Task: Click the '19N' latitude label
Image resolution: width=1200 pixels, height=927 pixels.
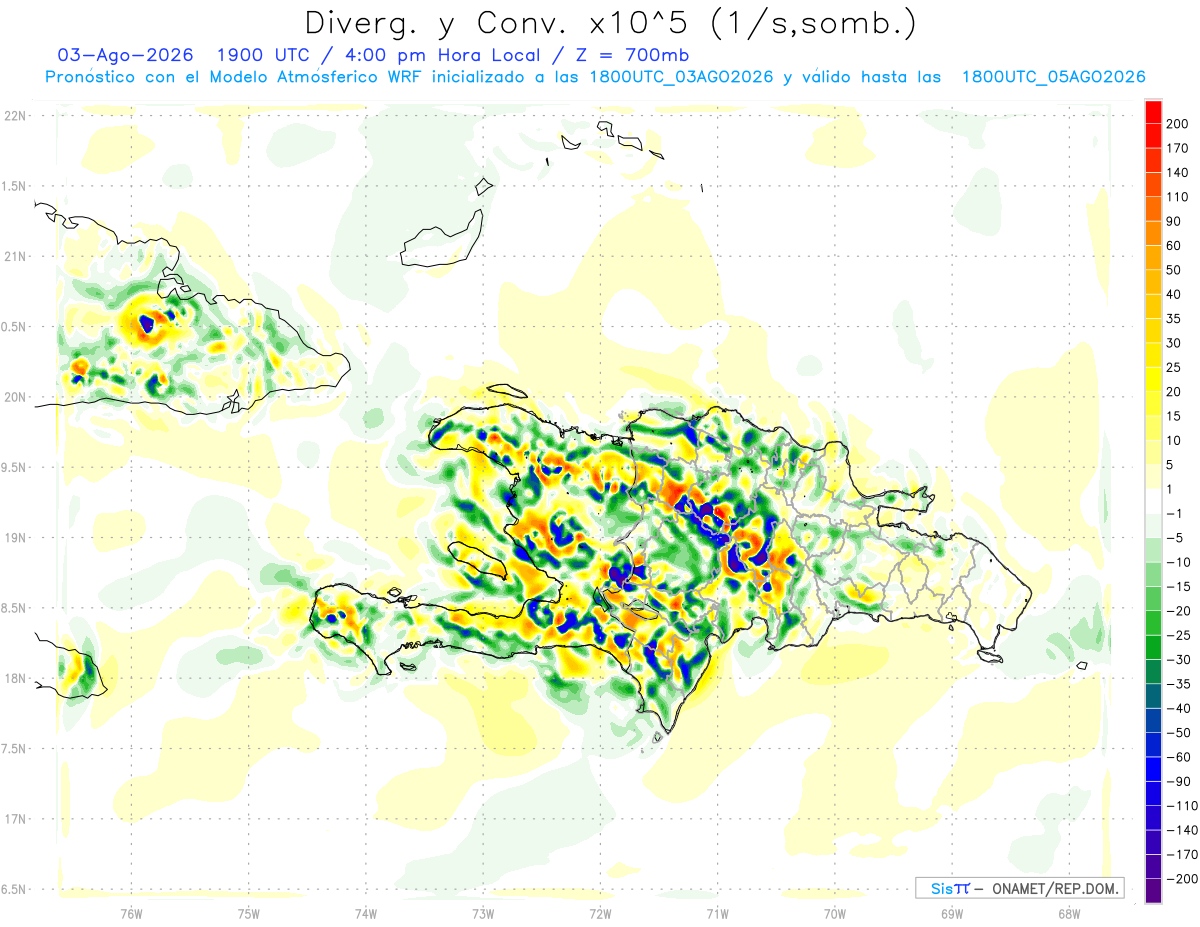Action: click(x=14, y=537)
